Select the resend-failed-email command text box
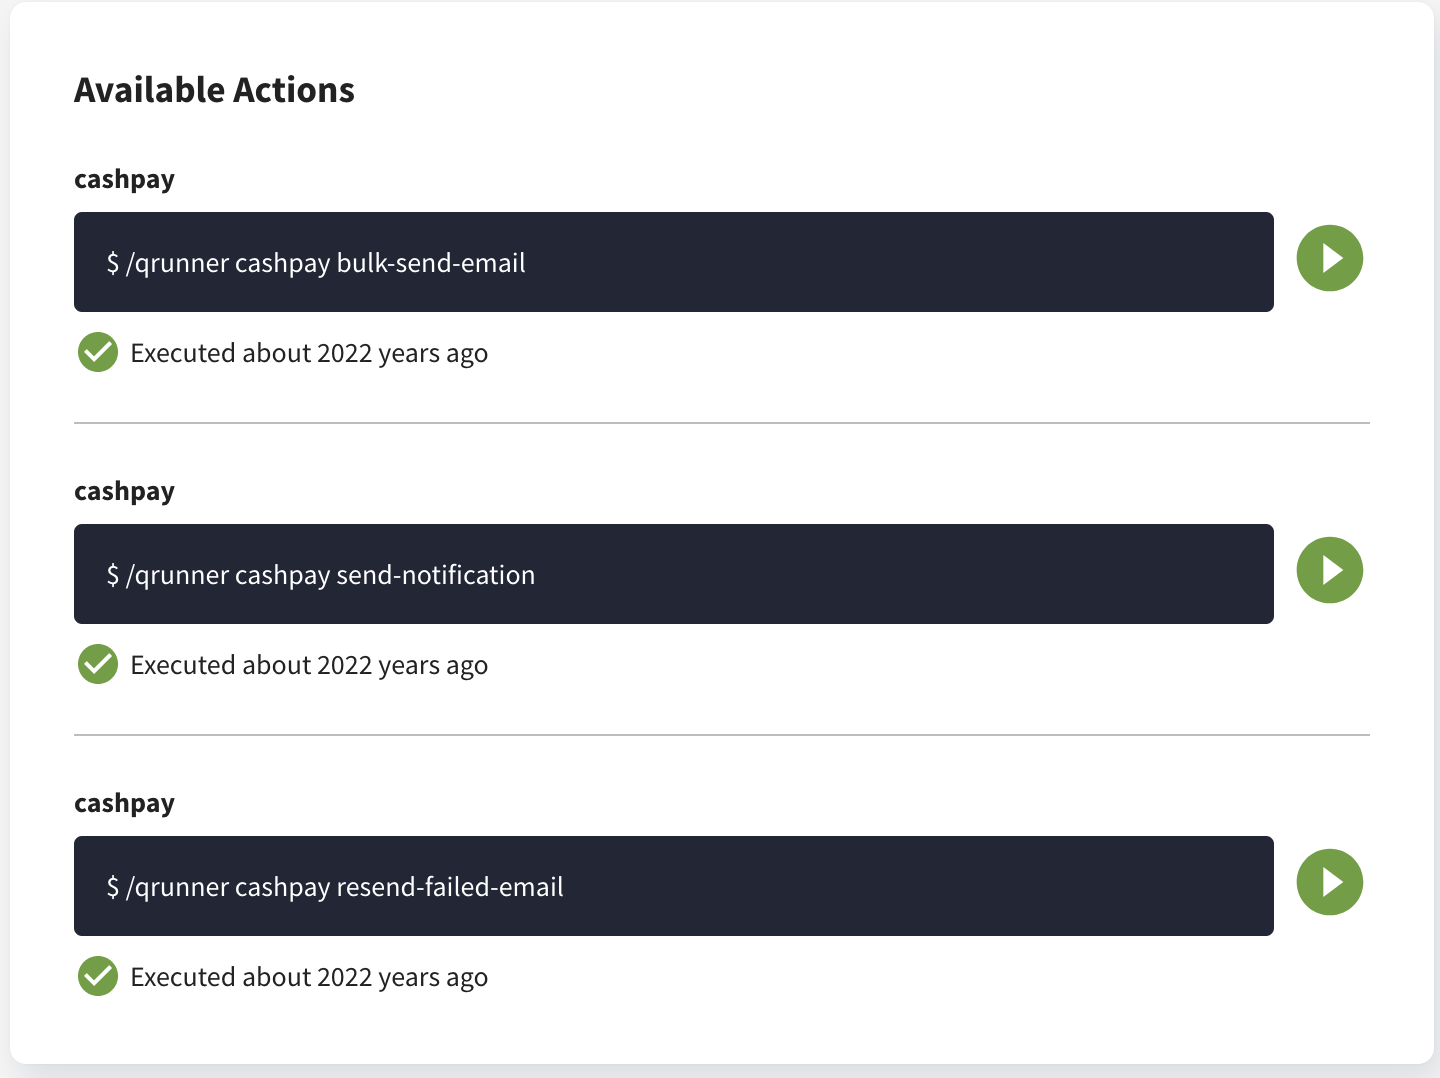This screenshot has height=1078, width=1440. pyautogui.click(x=674, y=886)
